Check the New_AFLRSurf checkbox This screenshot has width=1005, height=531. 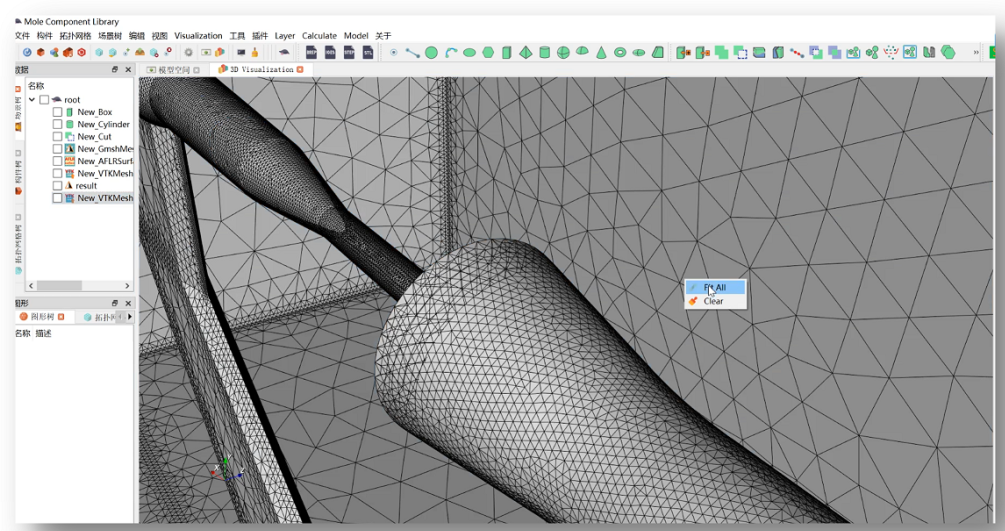(58, 161)
